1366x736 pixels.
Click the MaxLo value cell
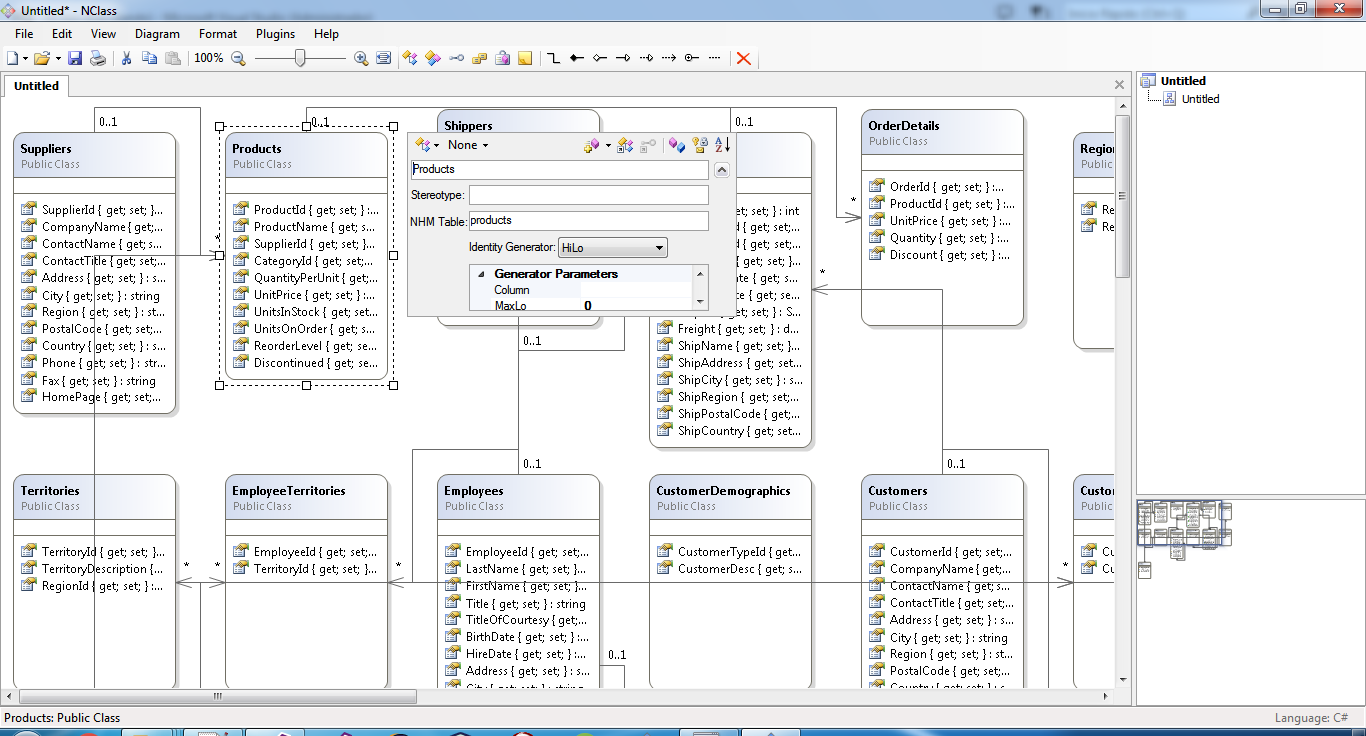(636, 305)
